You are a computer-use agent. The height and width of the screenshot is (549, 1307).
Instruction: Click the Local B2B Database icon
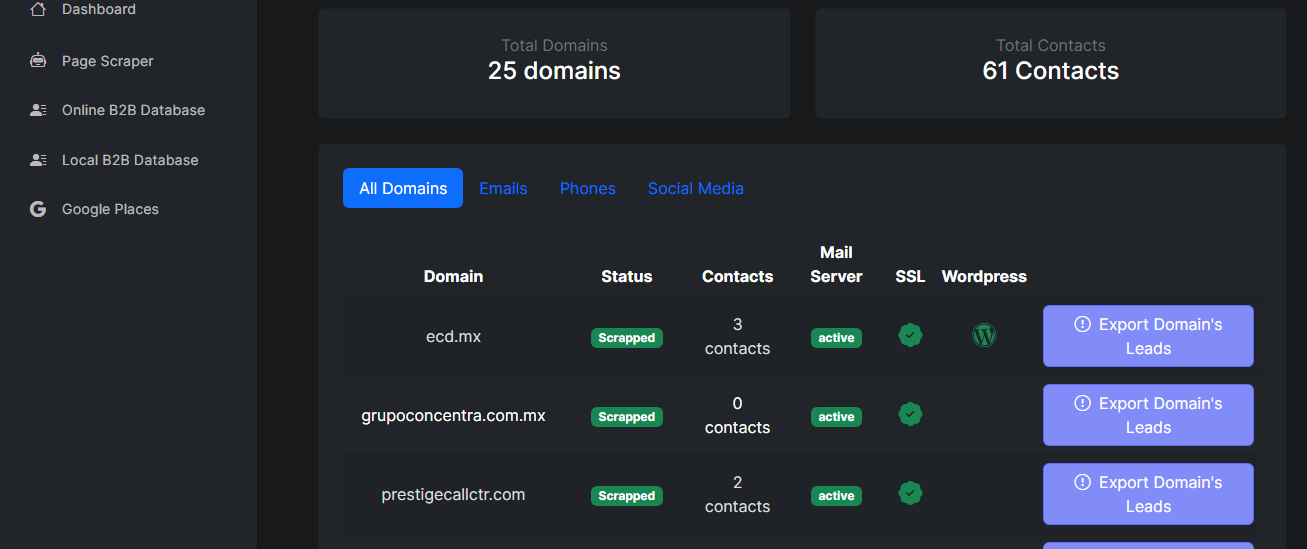coord(38,160)
